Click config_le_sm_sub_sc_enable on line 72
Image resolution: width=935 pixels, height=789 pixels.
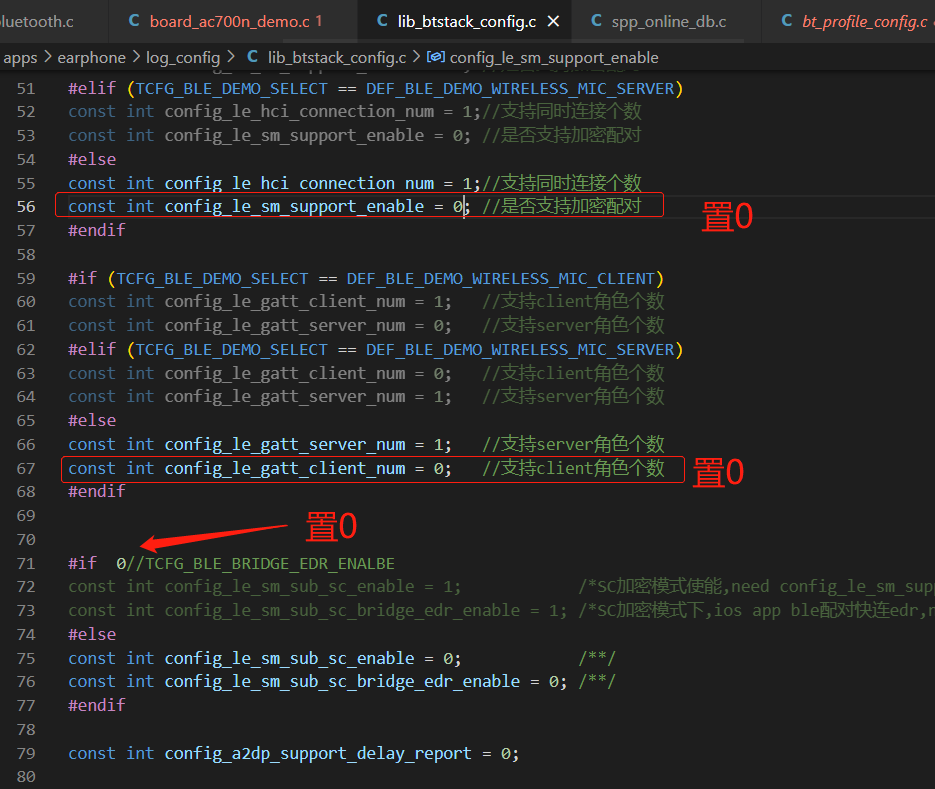[x=290, y=587]
